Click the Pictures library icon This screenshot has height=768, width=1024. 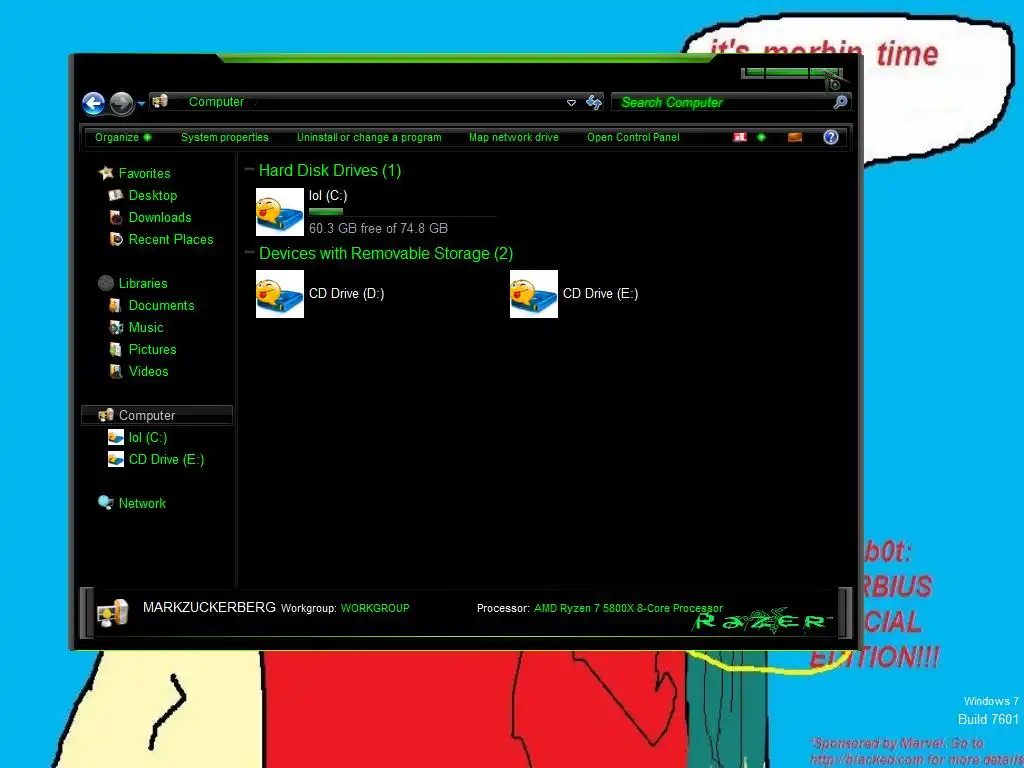[x=116, y=349]
